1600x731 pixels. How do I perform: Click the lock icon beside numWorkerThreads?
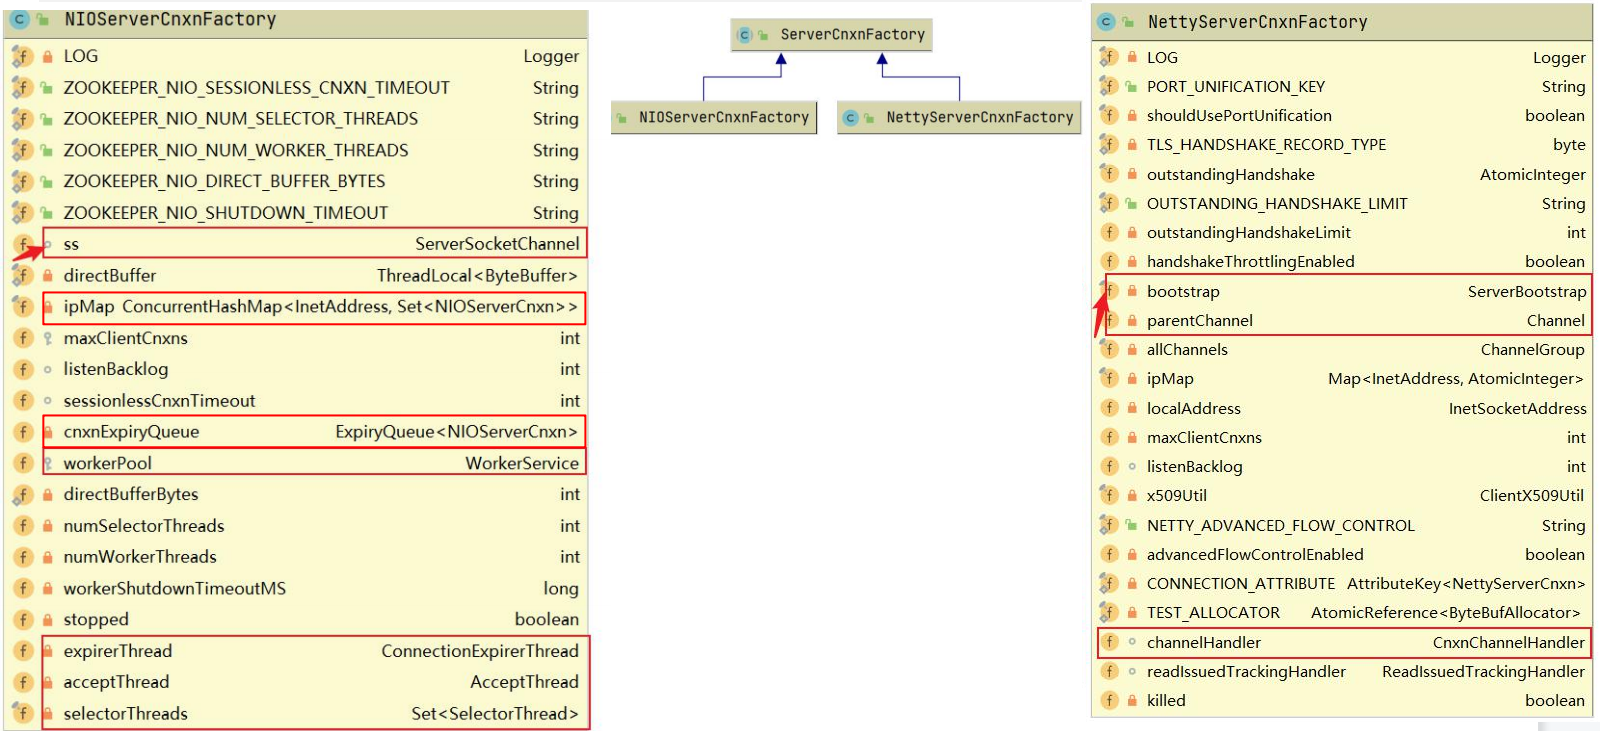[x=47, y=557]
